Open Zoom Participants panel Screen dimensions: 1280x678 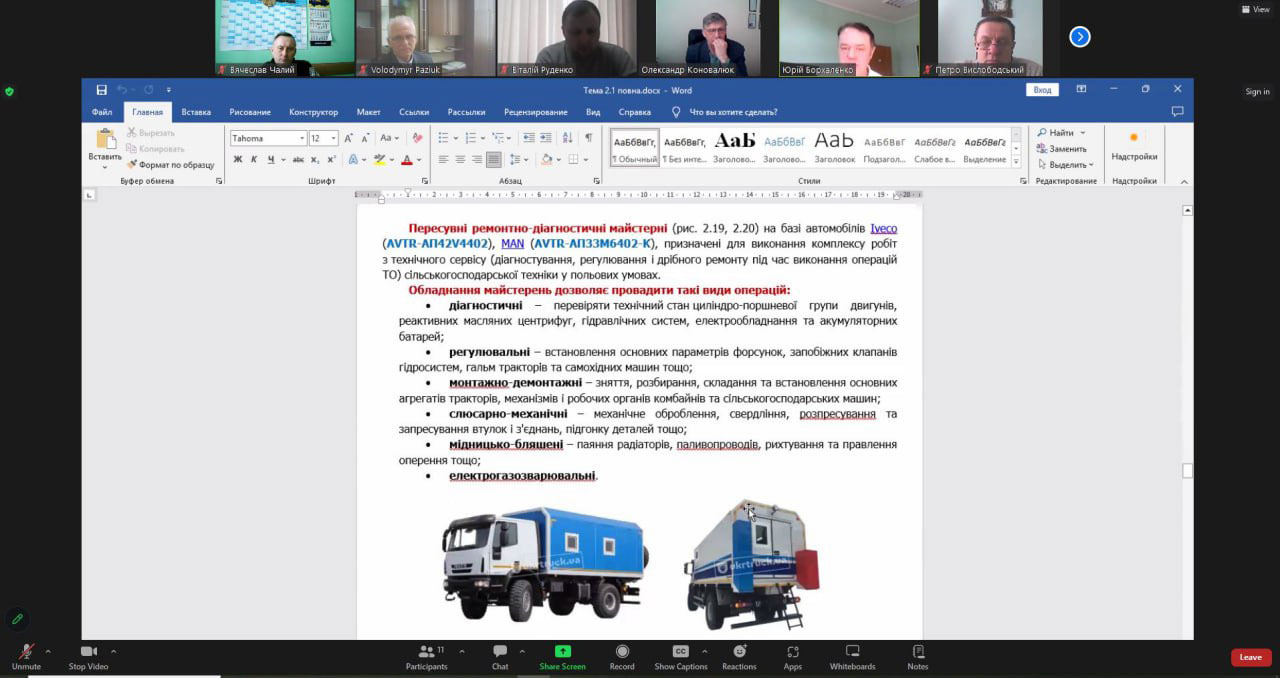click(x=427, y=657)
